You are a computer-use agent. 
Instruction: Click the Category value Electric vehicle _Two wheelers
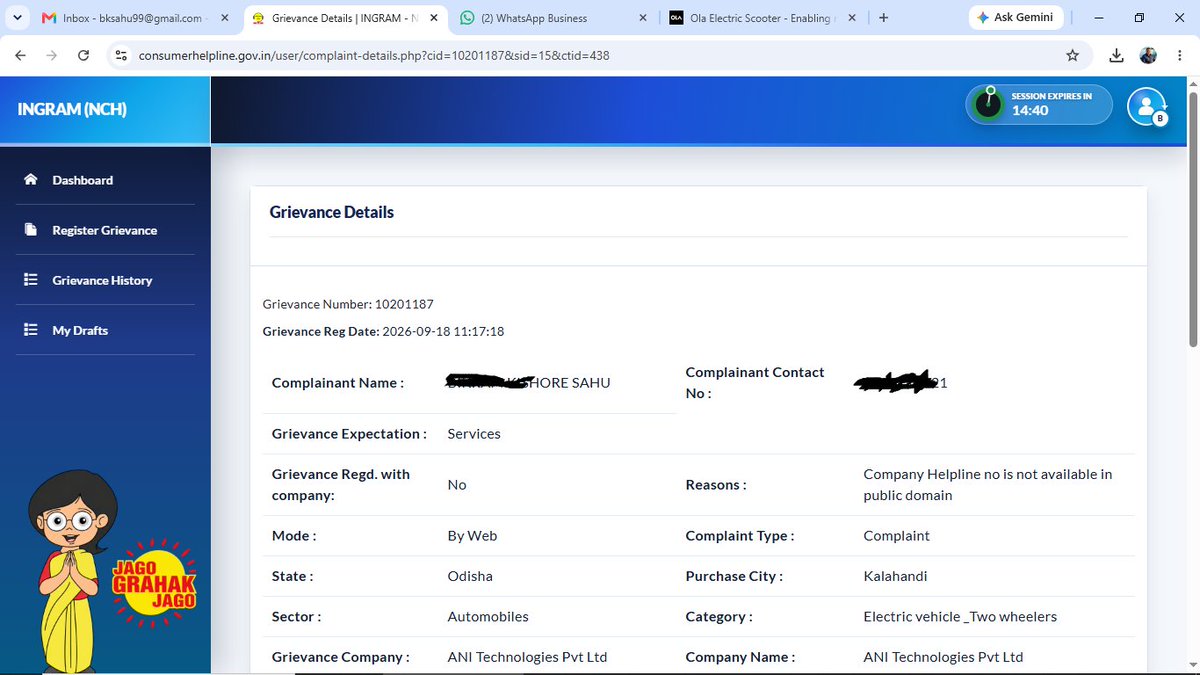point(960,617)
